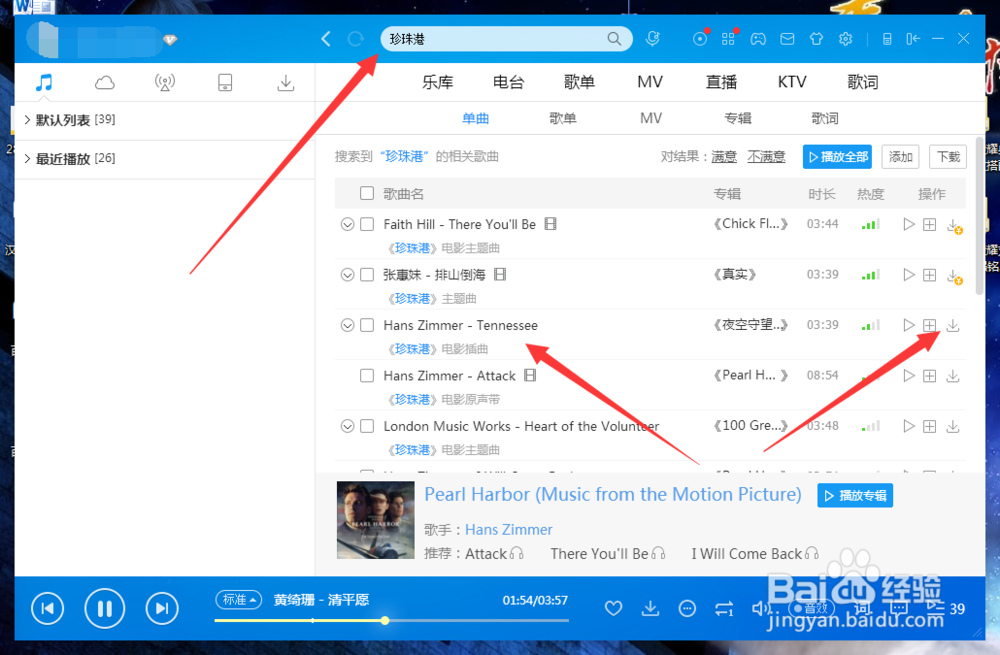This screenshot has width=1000, height=655.
Task: Open the 直播 tab
Action: click(721, 82)
